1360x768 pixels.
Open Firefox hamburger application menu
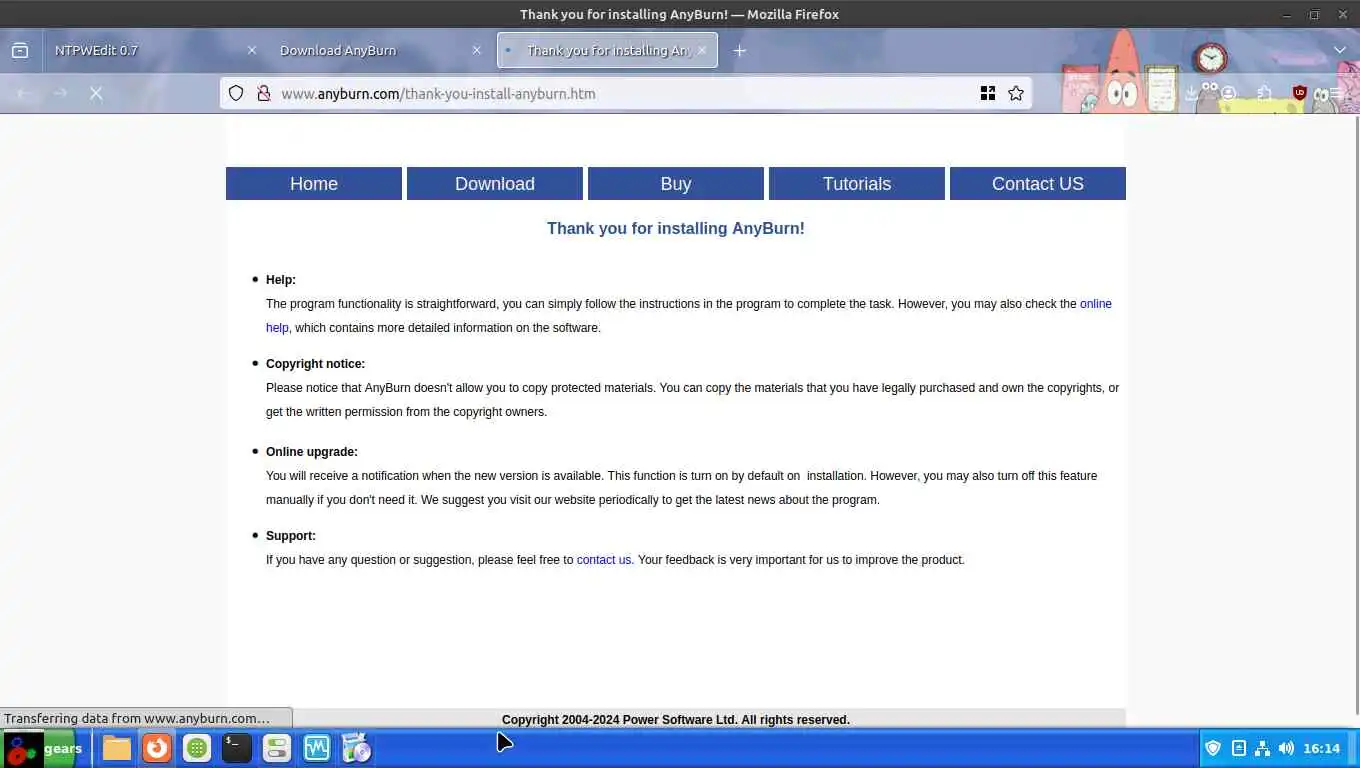click(1335, 93)
